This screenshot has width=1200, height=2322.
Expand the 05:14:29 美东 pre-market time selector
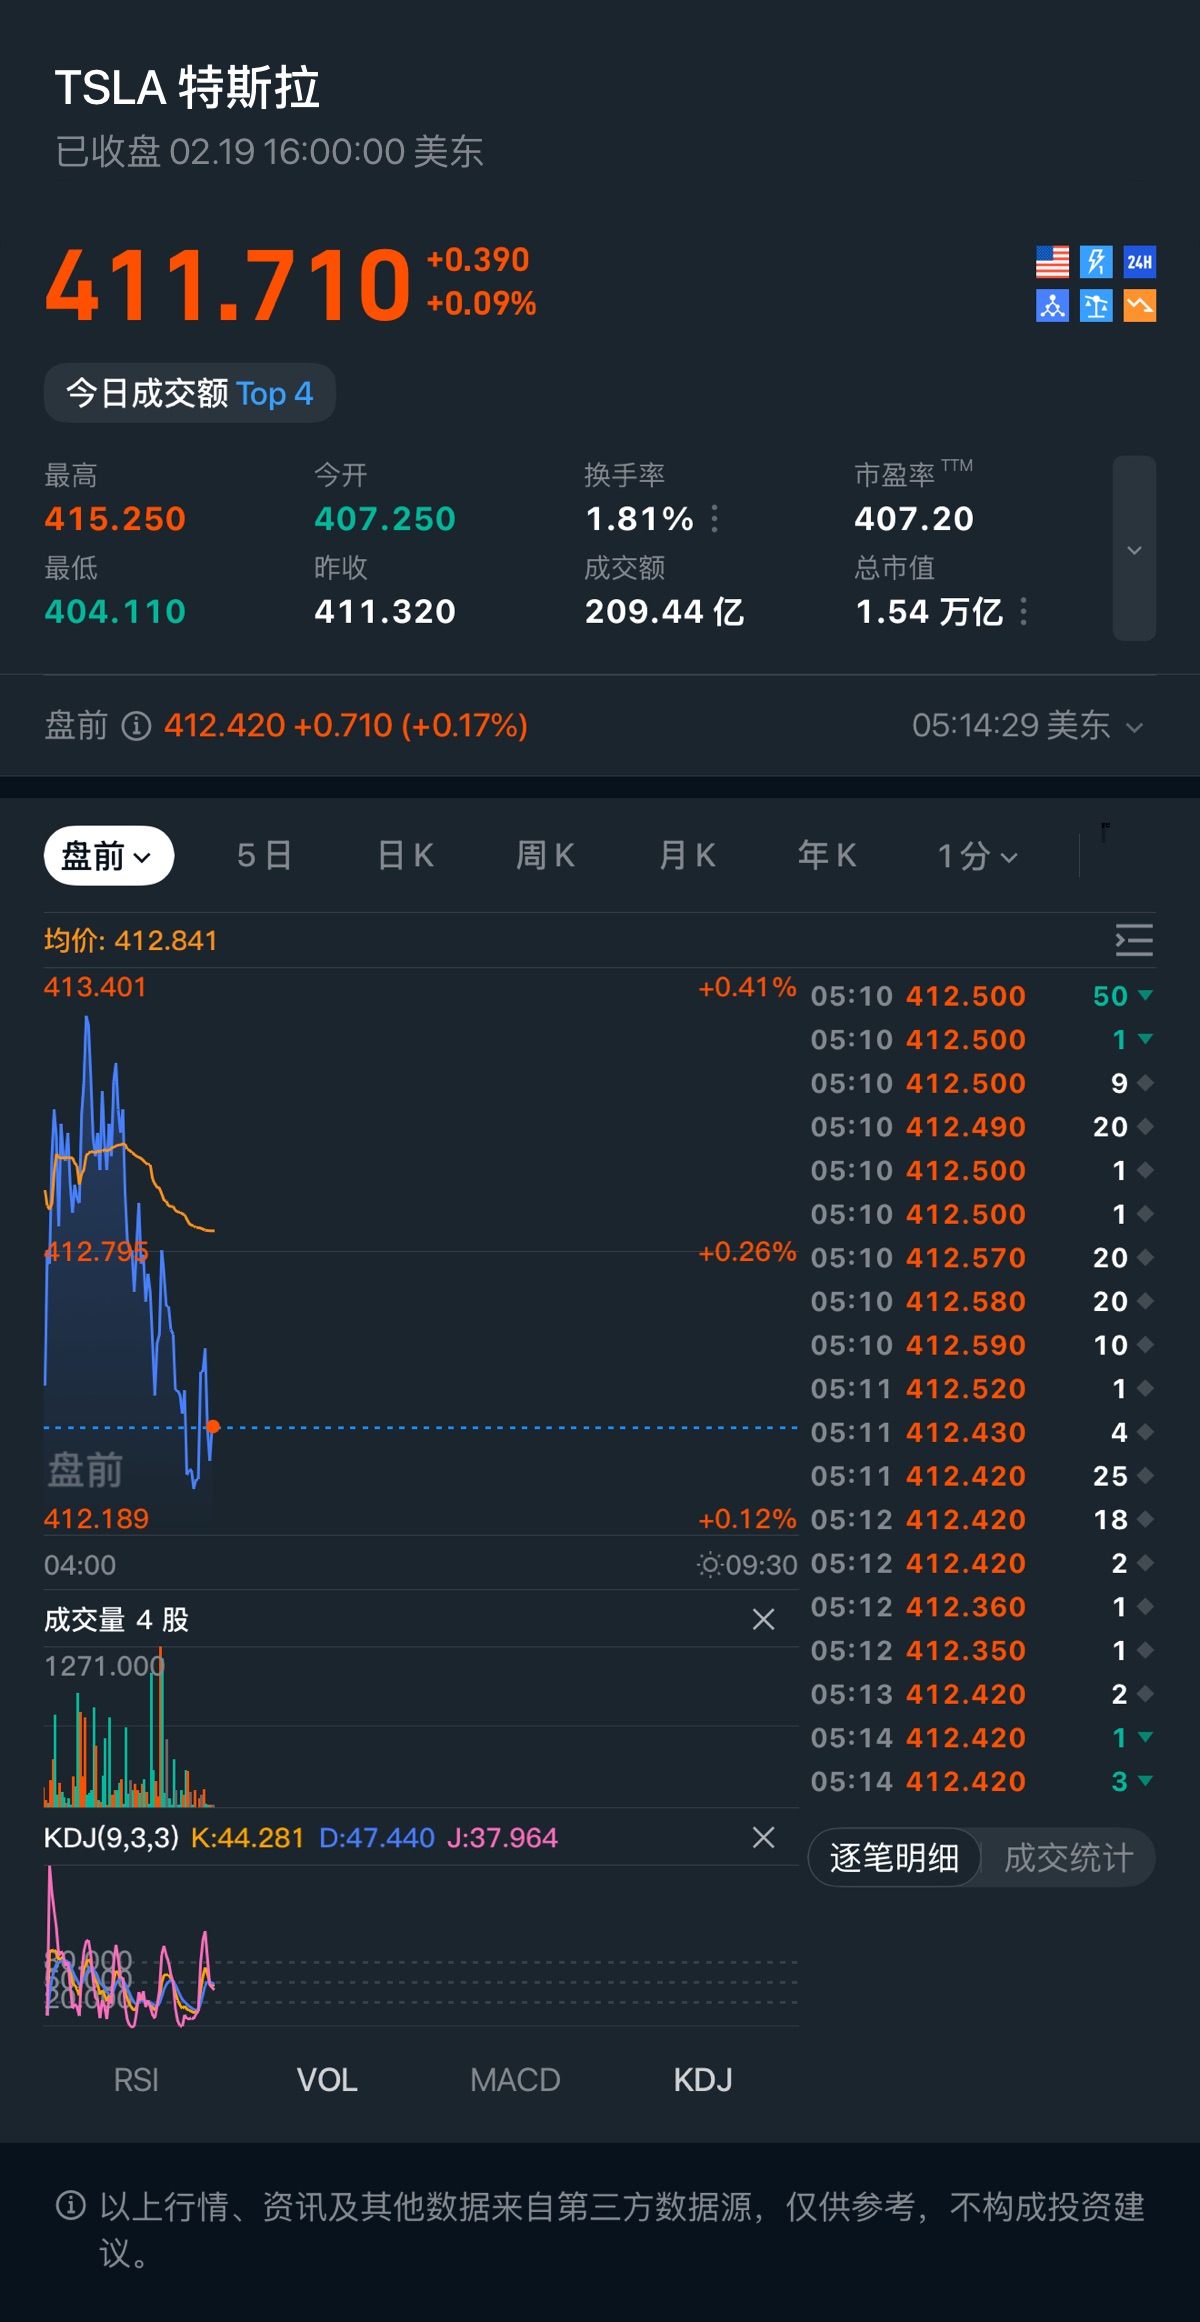tap(1027, 726)
